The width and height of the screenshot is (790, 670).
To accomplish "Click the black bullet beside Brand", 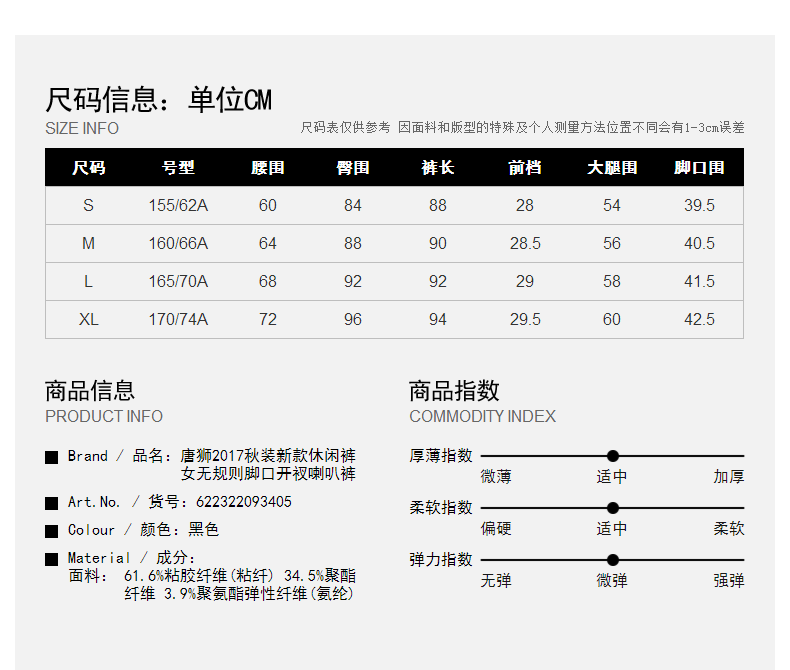I will (52, 457).
